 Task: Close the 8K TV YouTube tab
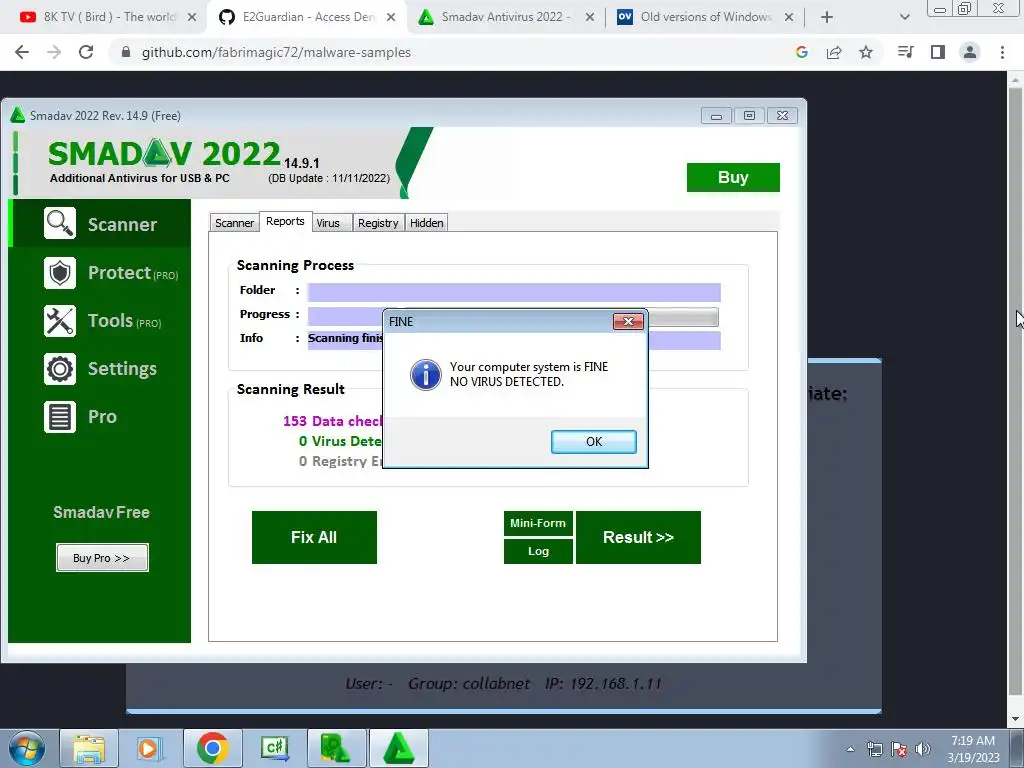[191, 17]
